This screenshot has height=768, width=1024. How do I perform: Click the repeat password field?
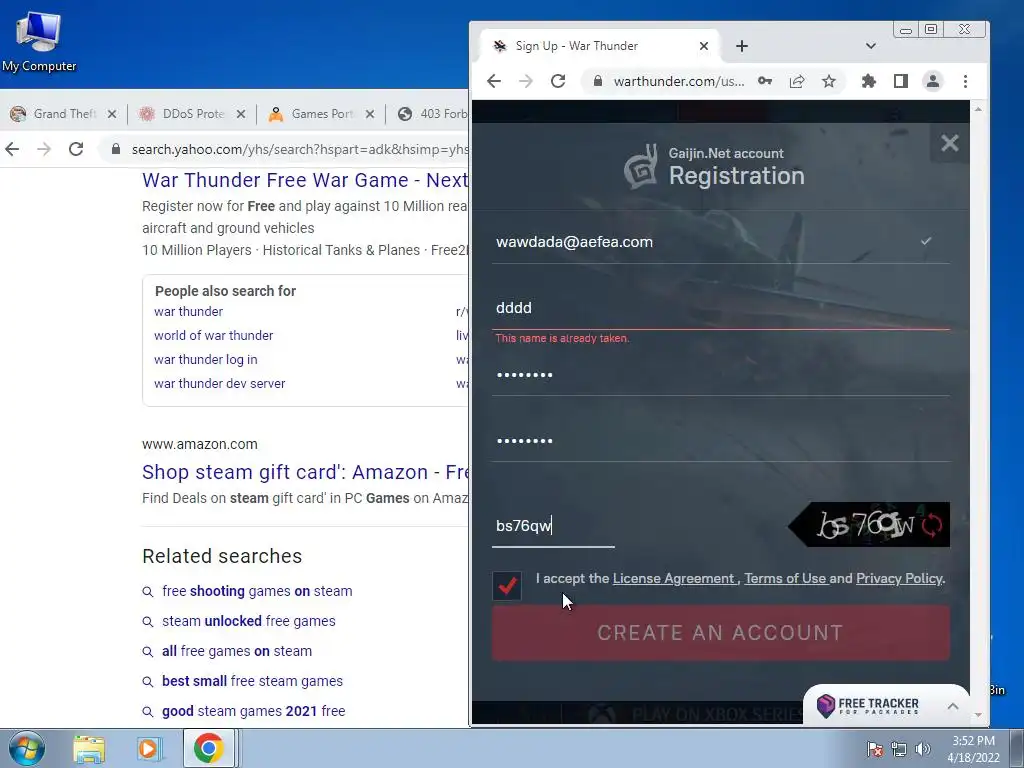pyautogui.click(x=720, y=440)
